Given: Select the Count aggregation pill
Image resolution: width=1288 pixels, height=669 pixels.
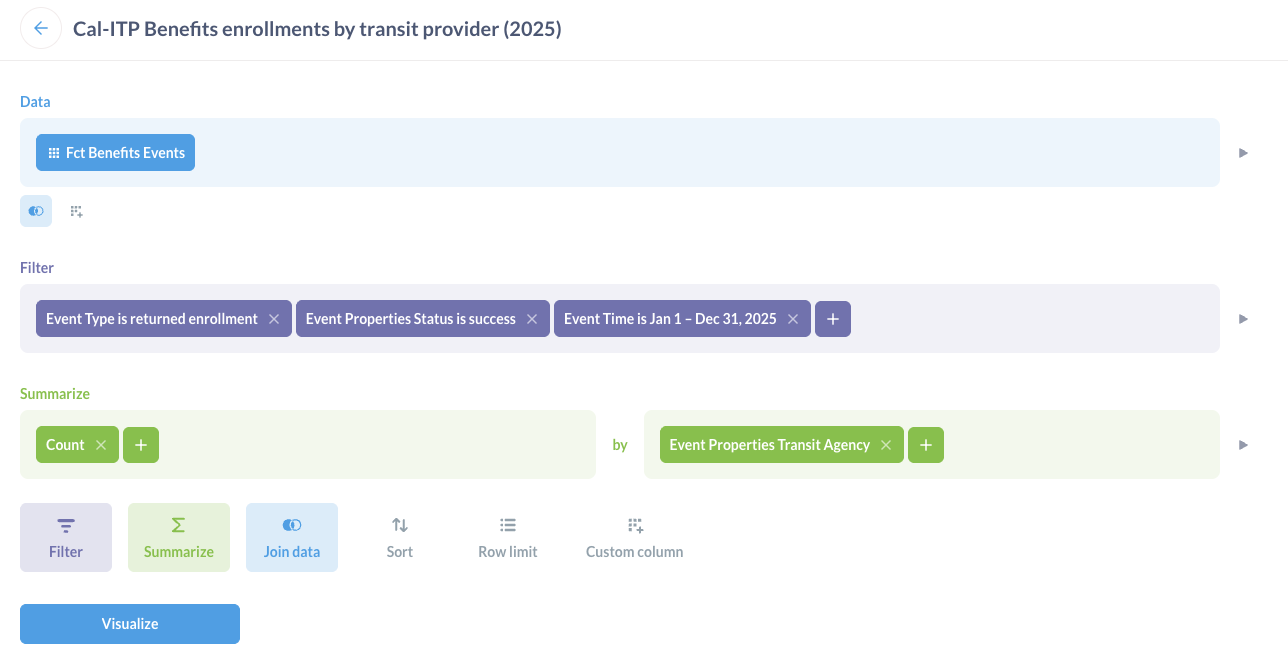Looking at the screenshot, I should (63, 444).
